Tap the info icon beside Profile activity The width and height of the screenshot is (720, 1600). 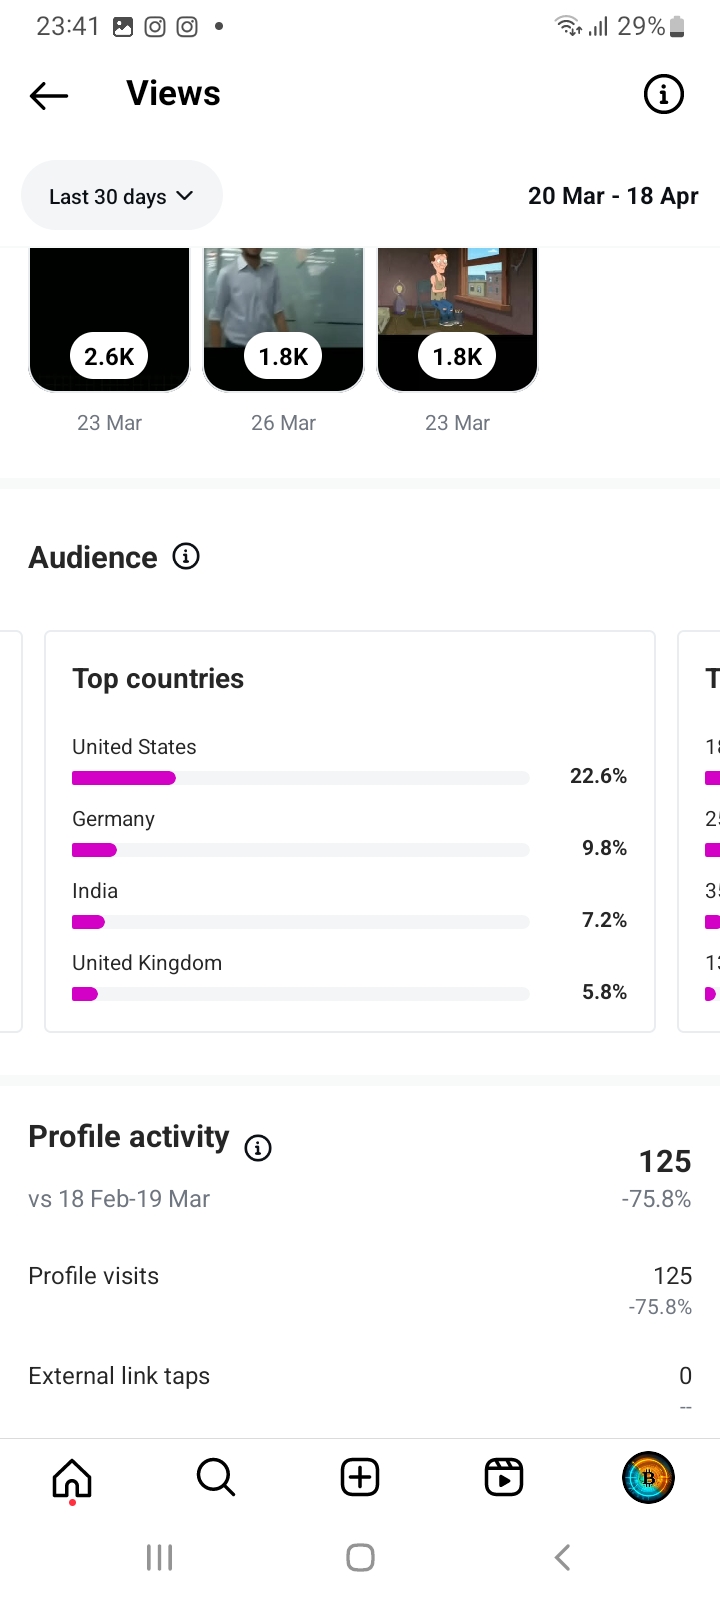click(x=258, y=1148)
